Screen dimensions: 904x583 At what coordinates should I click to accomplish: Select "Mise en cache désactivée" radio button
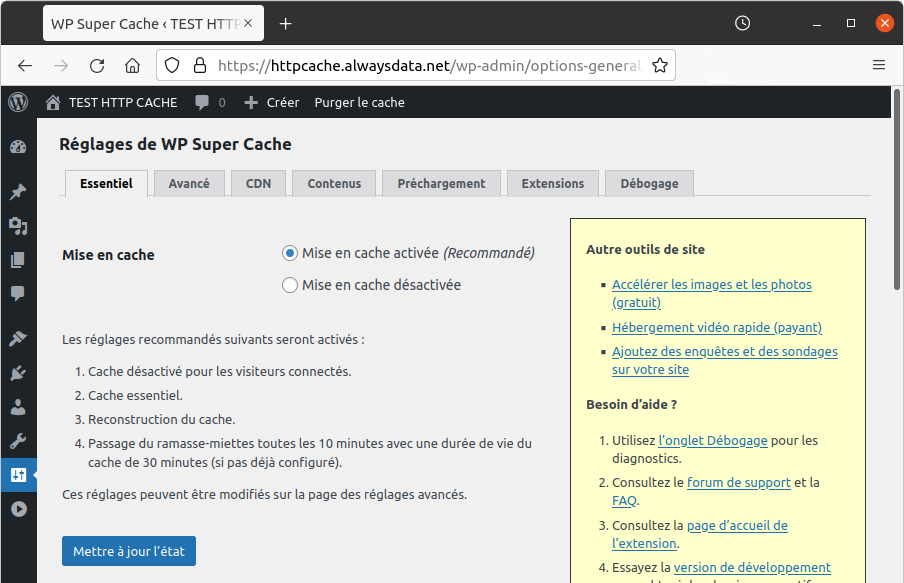click(290, 285)
